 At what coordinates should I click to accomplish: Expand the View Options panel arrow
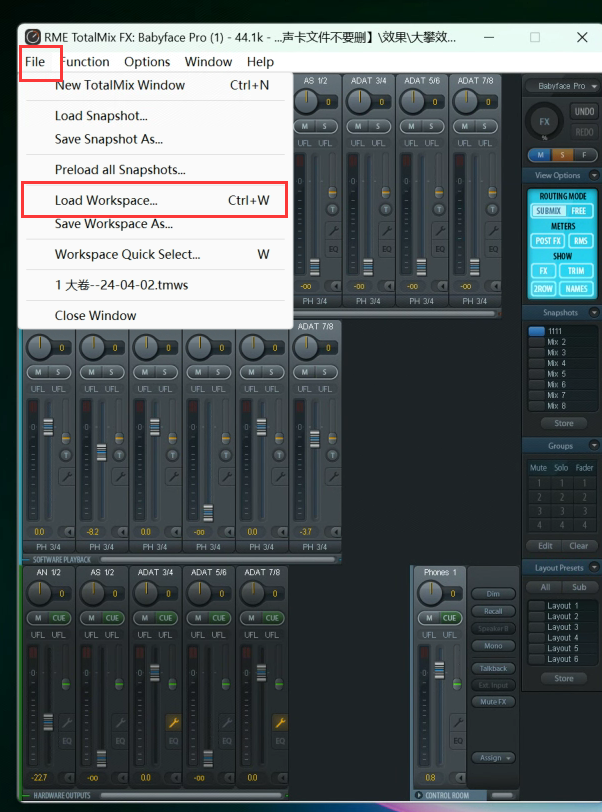pos(594,176)
